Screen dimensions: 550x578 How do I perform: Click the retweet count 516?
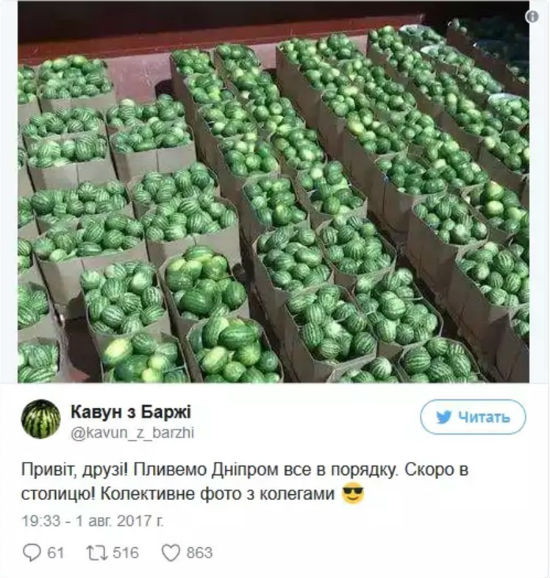pos(126,553)
